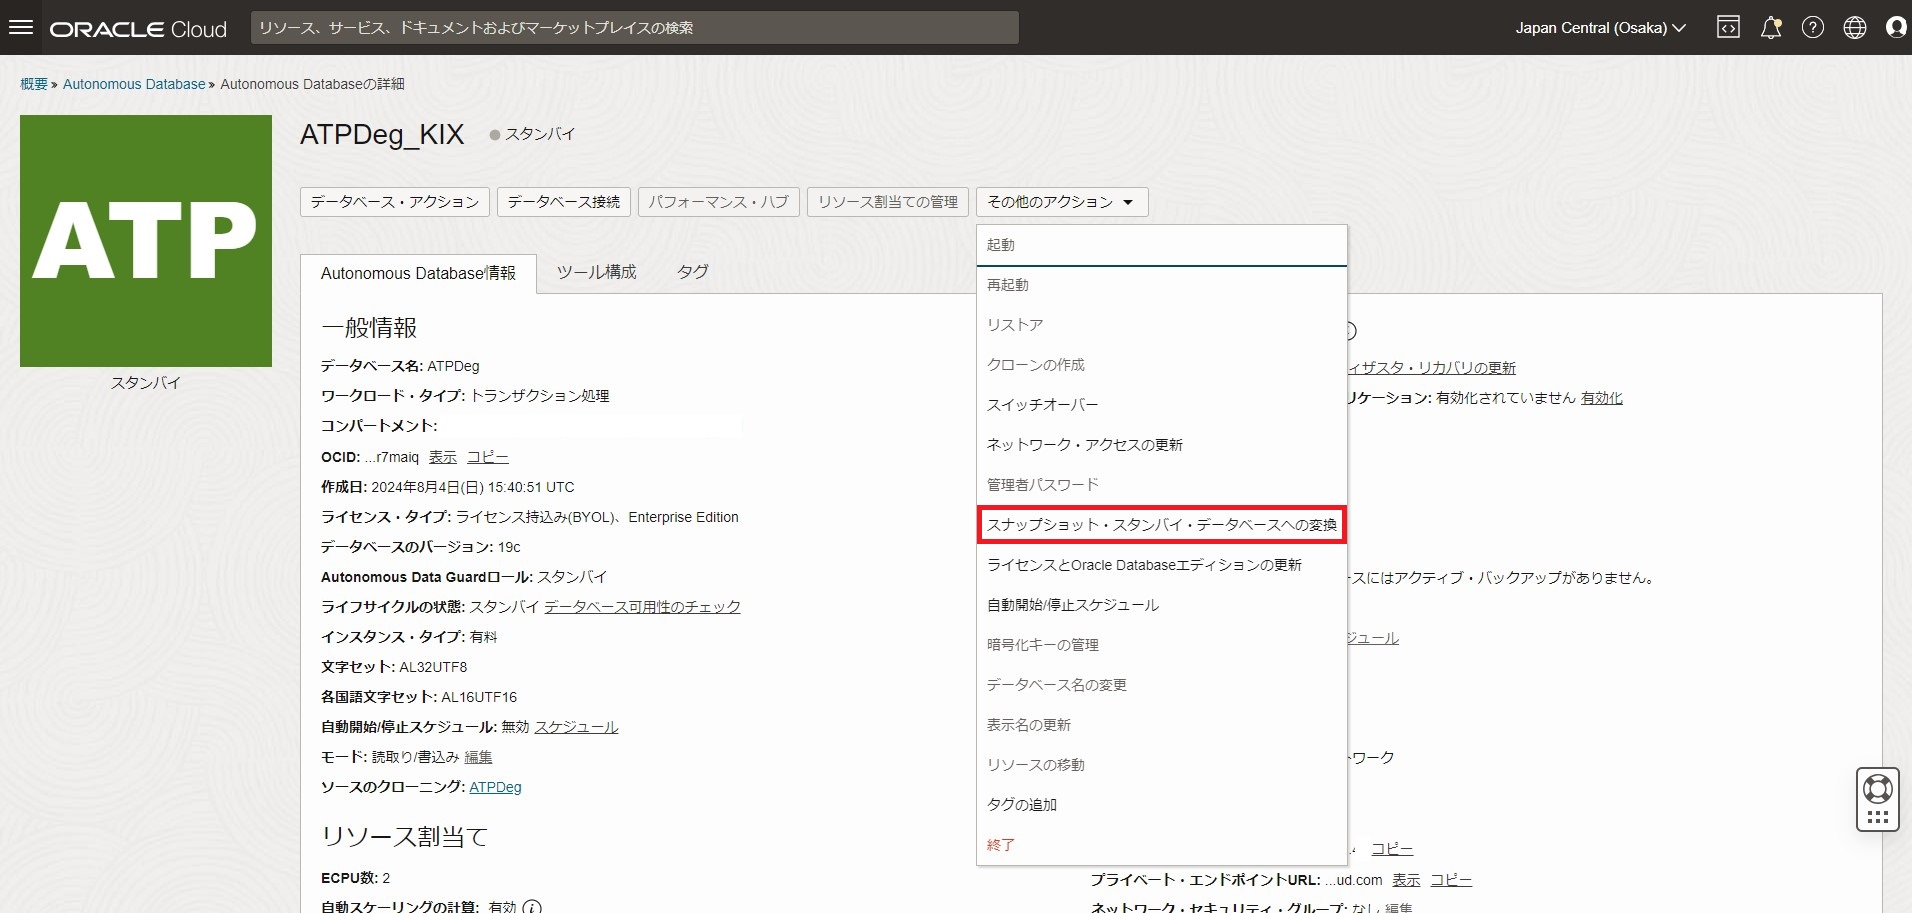Select スナップショット・スタンバイ・データベースへの変換 menu item

click(x=1161, y=525)
